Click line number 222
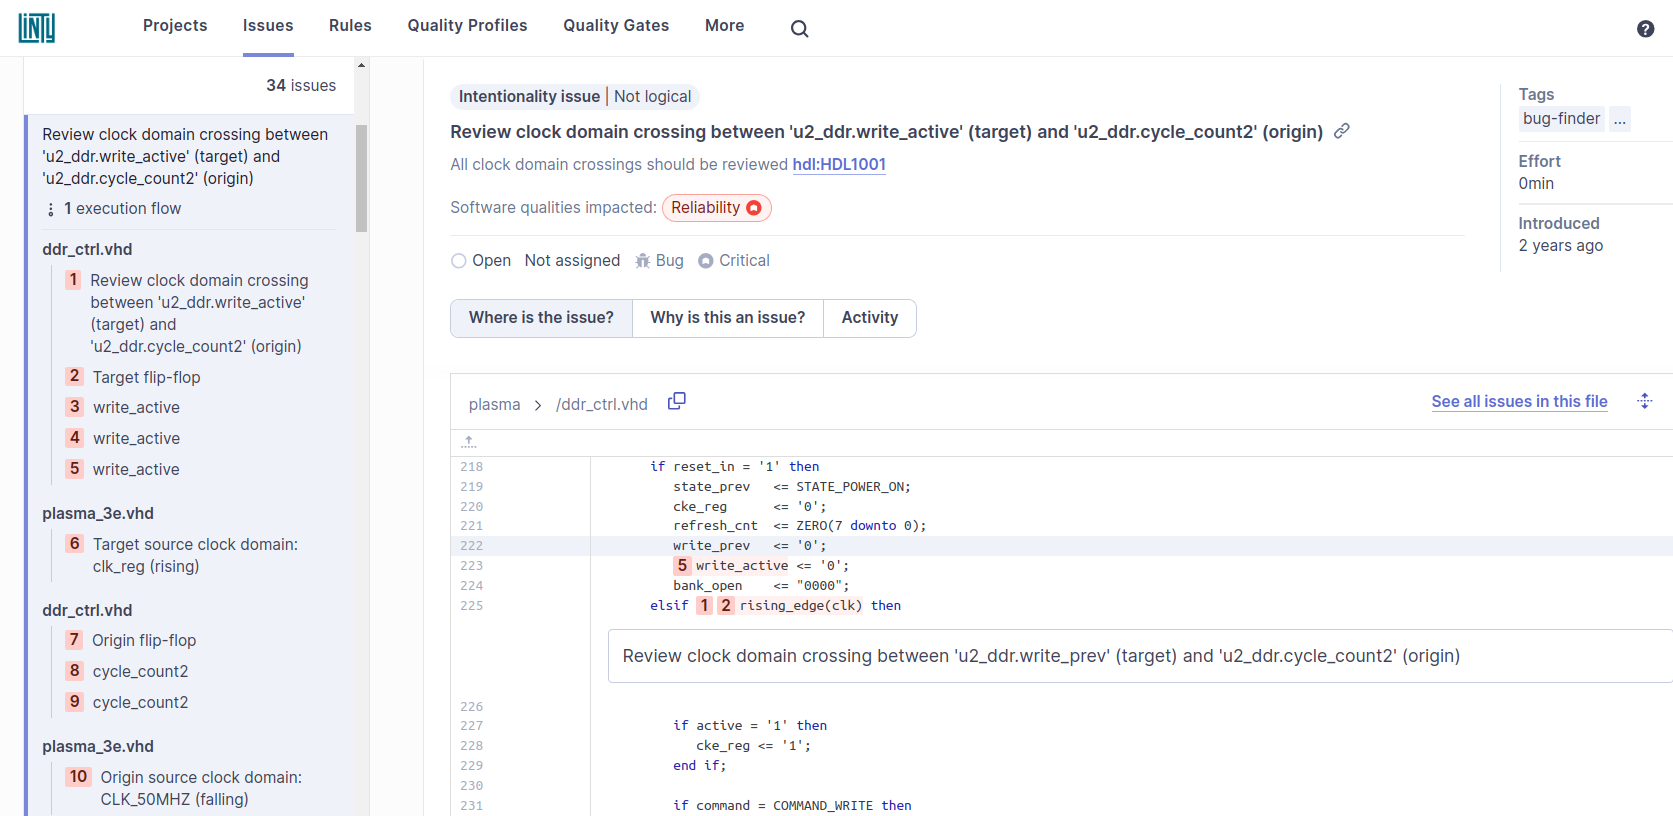Viewport: 1673px width, 816px height. [471, 546]
